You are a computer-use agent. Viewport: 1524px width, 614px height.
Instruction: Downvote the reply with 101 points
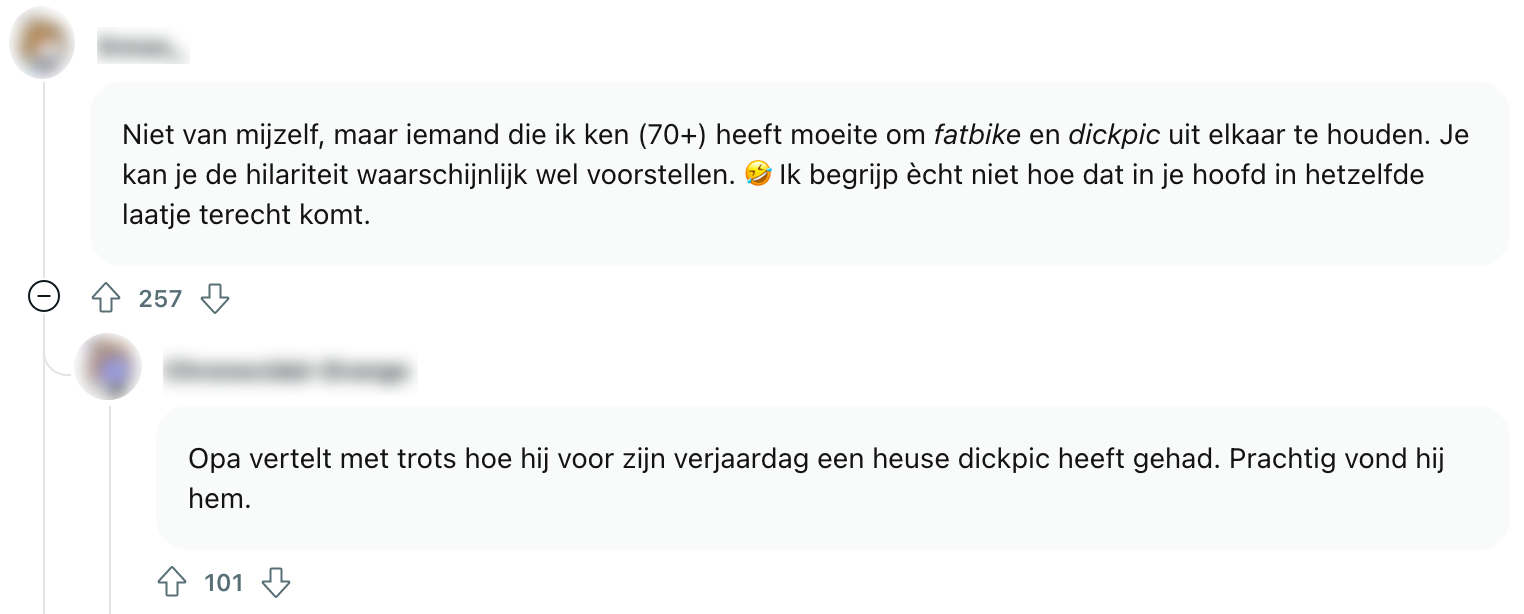click(275, 582)
